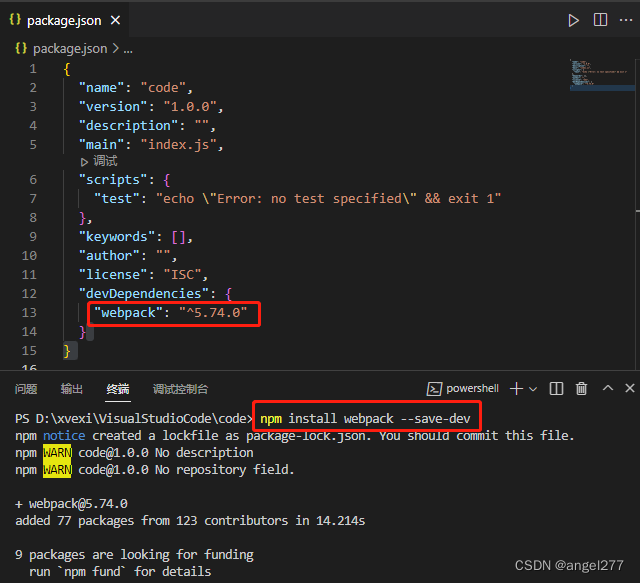The width and height of the screenshot is (640, 583).
Task: Click the "description" key on line 4
Action: pos(128,126)
